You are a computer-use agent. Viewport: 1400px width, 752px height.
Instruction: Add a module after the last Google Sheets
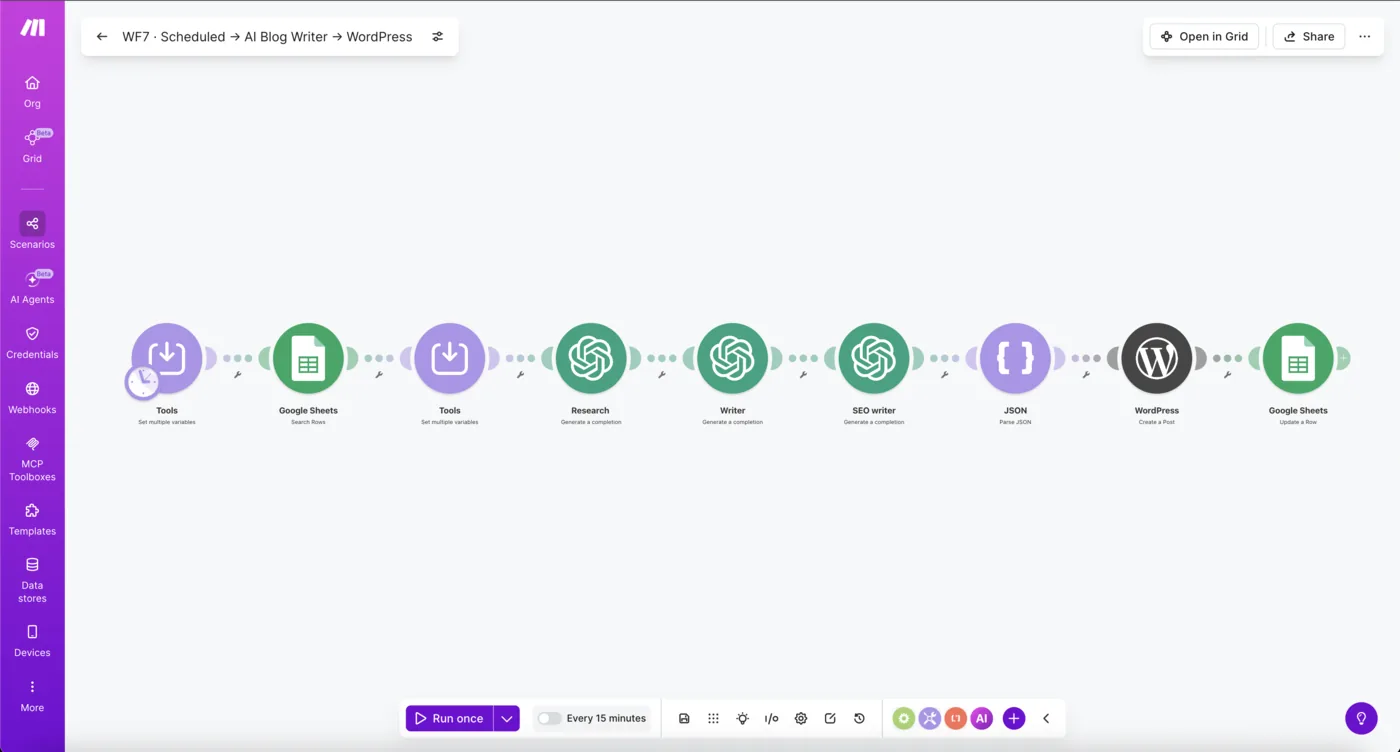pos(1343,358)
